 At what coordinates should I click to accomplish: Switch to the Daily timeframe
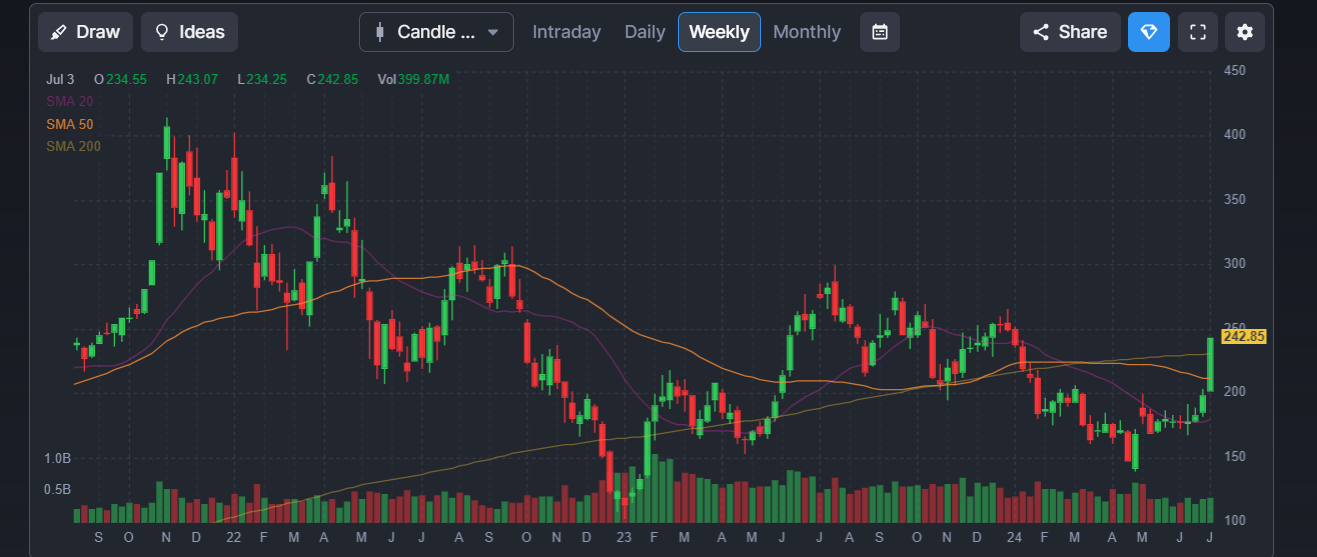coord(645,32)
